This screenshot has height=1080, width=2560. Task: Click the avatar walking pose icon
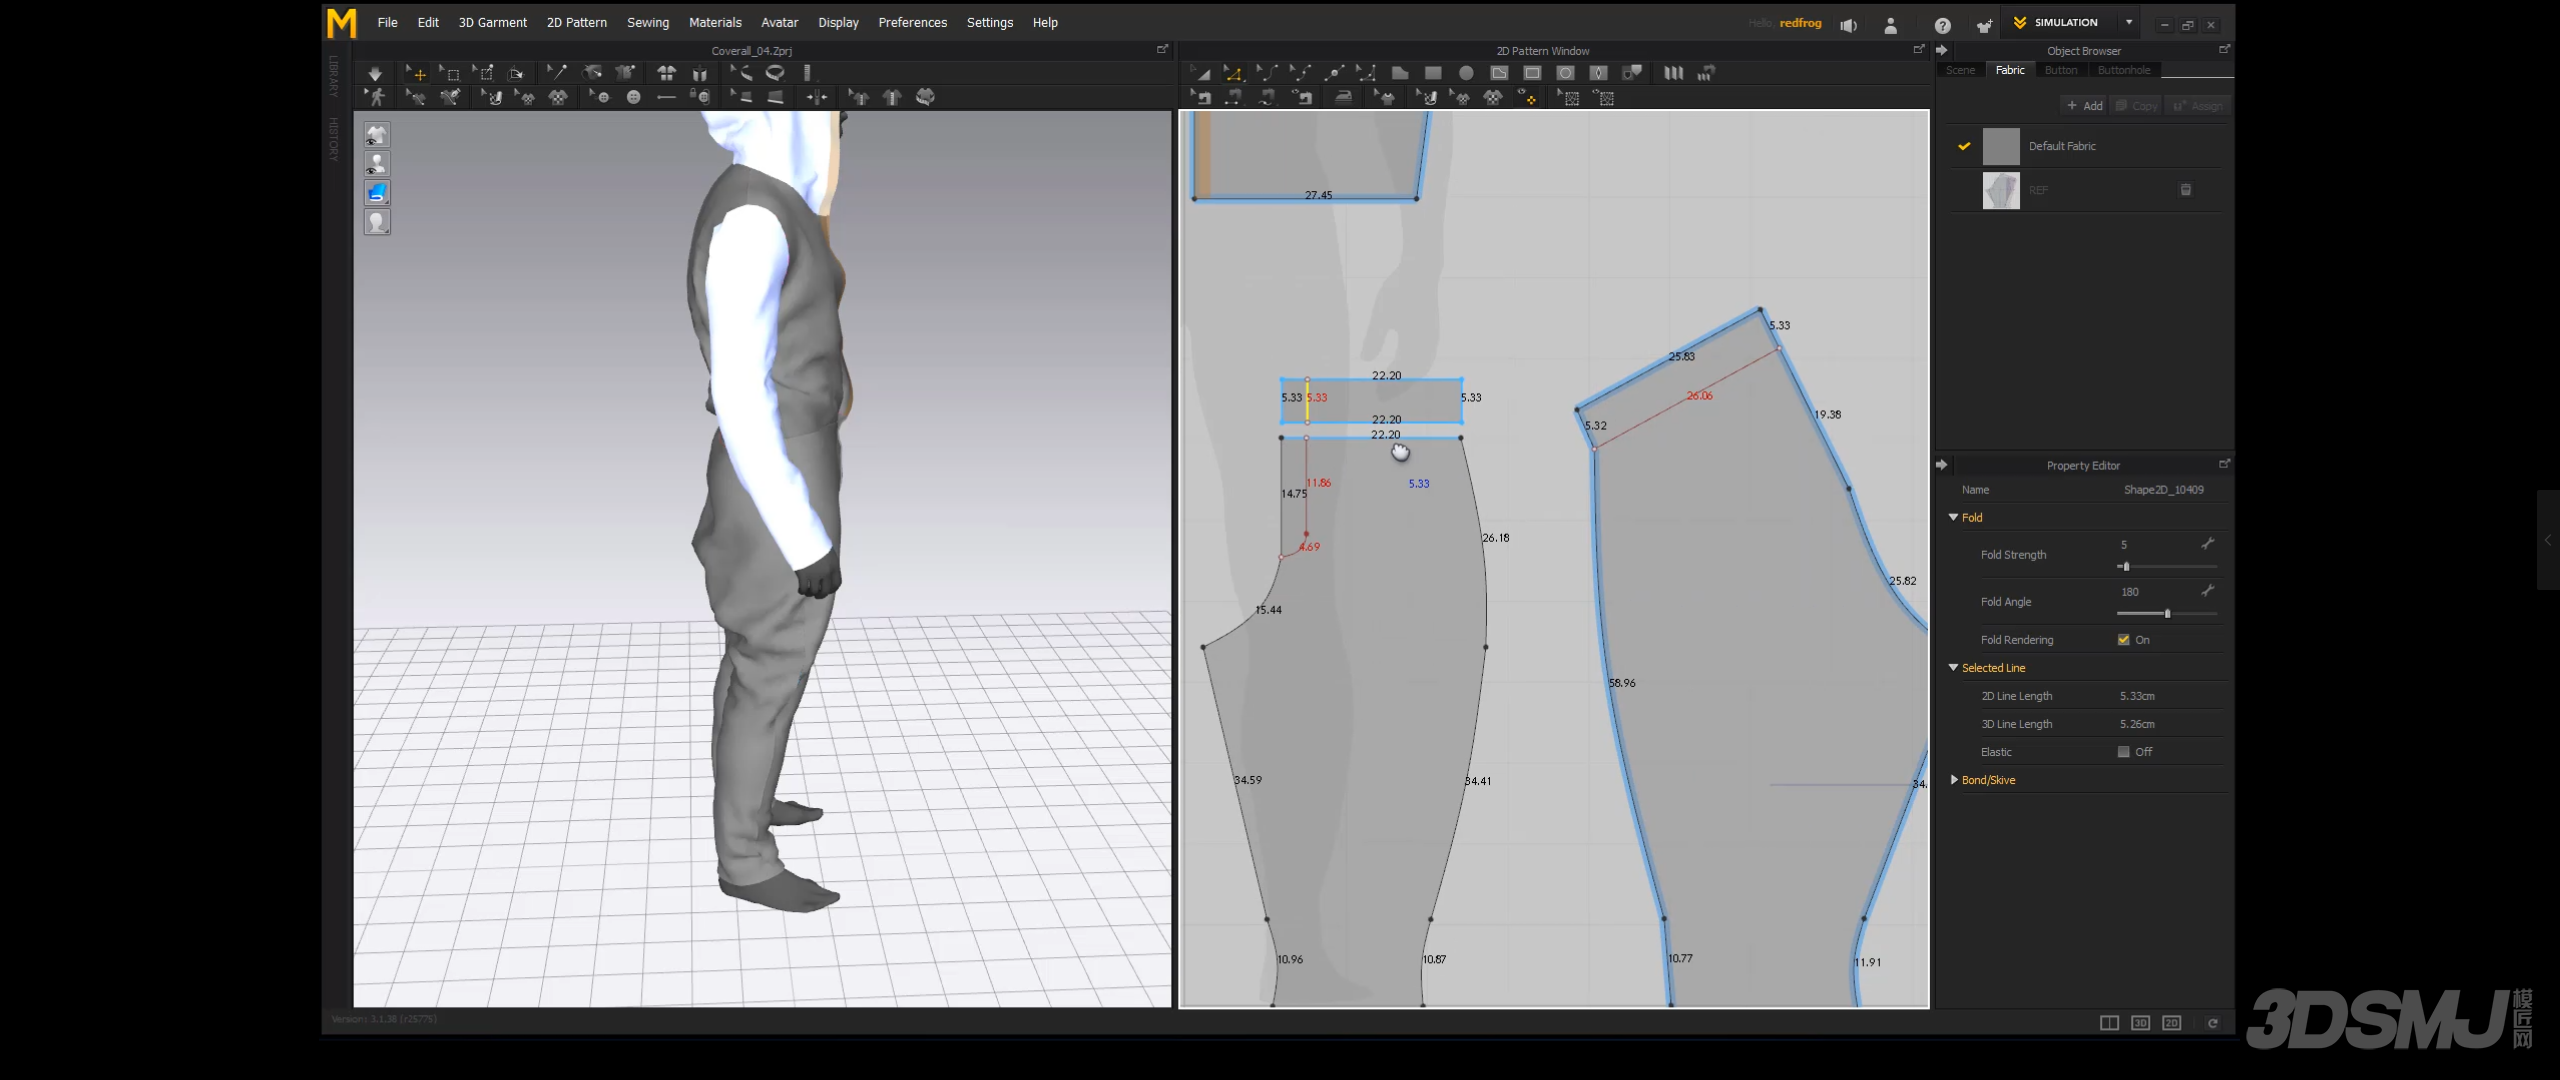[x=376, y=97]
